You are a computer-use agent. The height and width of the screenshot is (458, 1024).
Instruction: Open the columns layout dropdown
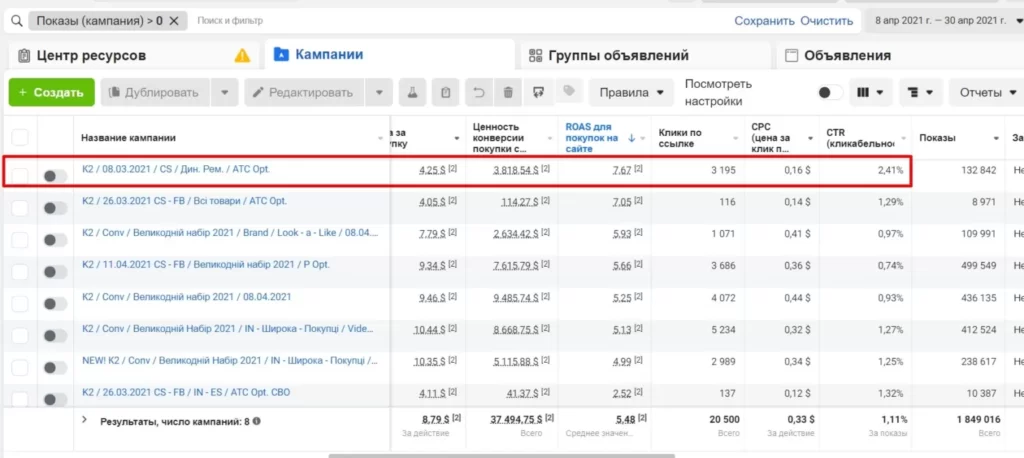tap(871, 92)
